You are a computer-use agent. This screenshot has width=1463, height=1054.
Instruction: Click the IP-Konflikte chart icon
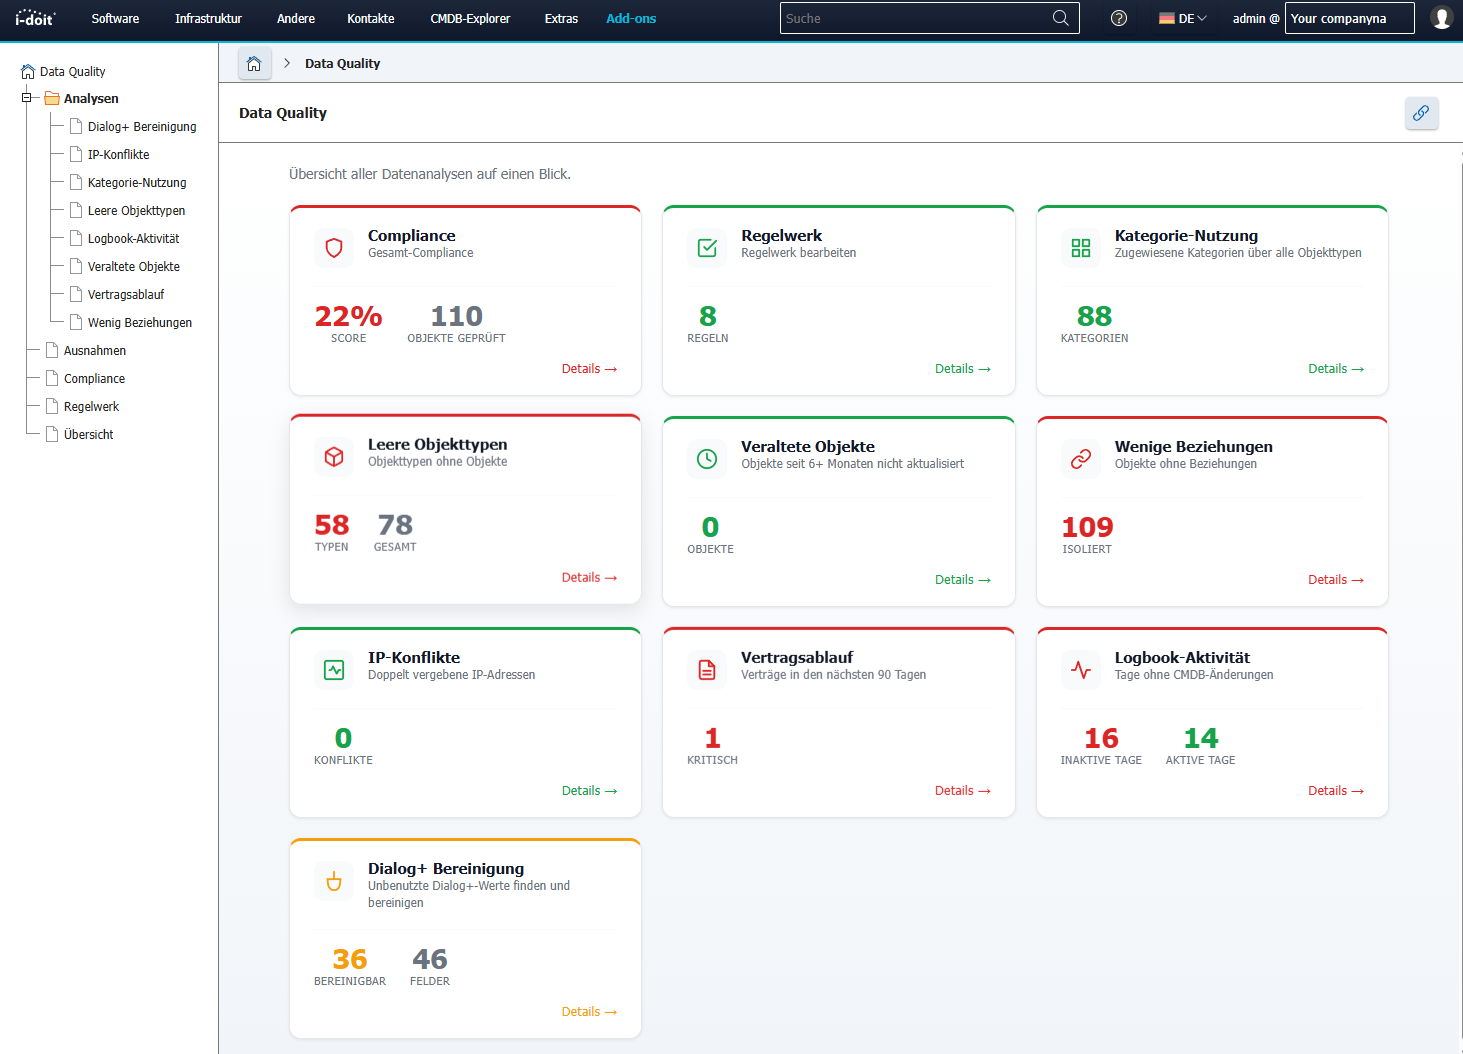pyautogui.click(x=334, y=669)
